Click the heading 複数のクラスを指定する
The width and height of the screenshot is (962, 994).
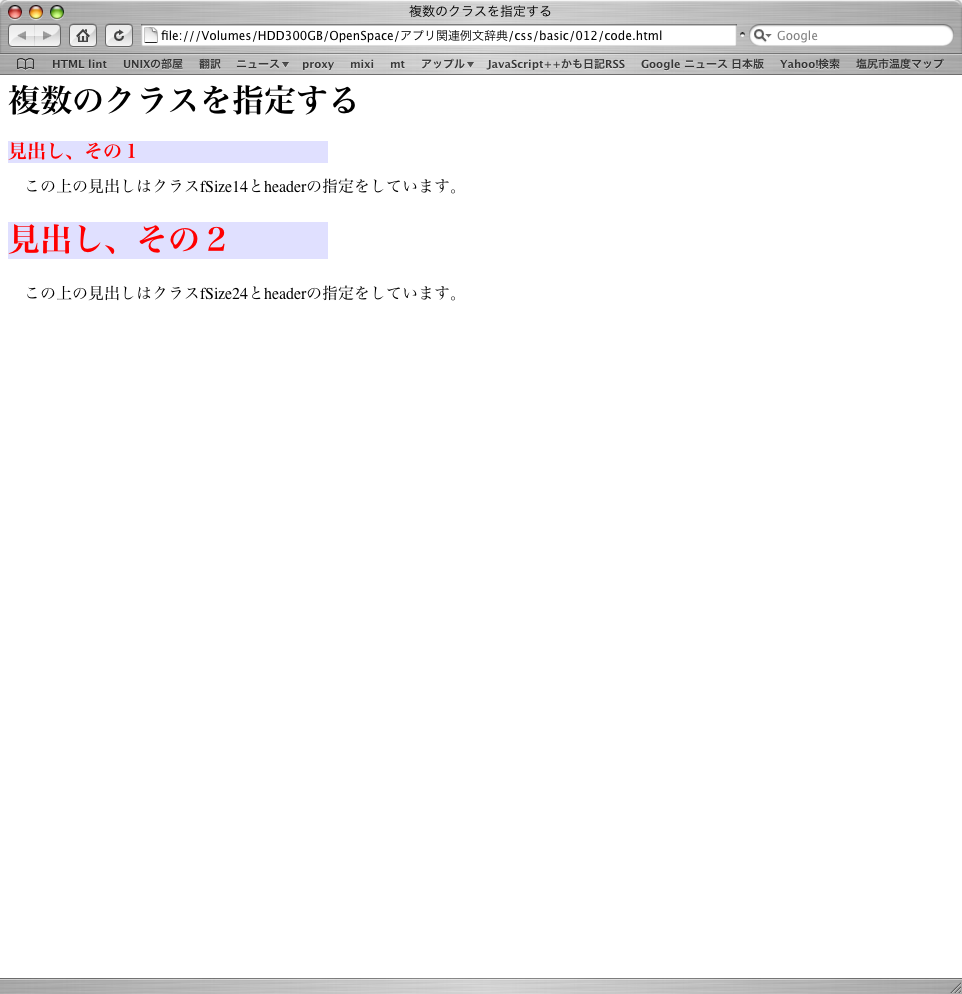[183, 100]
